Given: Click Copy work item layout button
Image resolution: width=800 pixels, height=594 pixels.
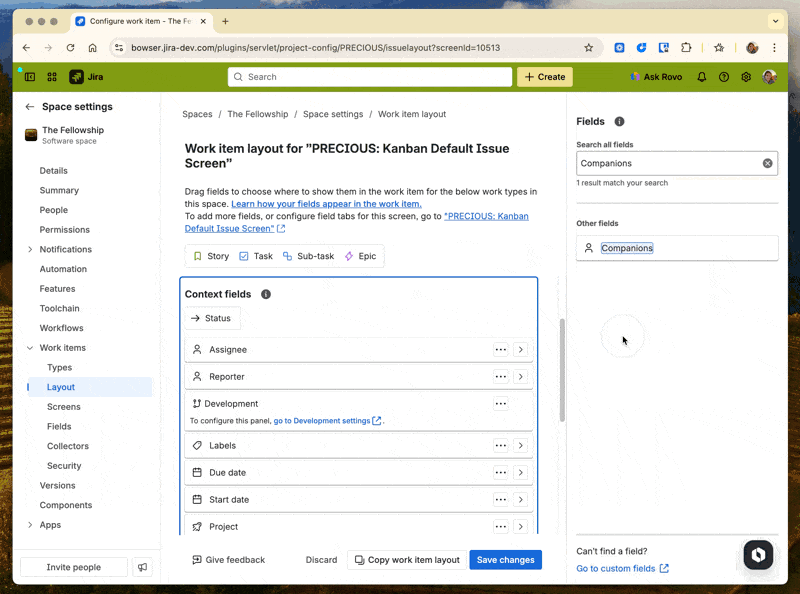Looking at the screenshot, I should 407,560.
